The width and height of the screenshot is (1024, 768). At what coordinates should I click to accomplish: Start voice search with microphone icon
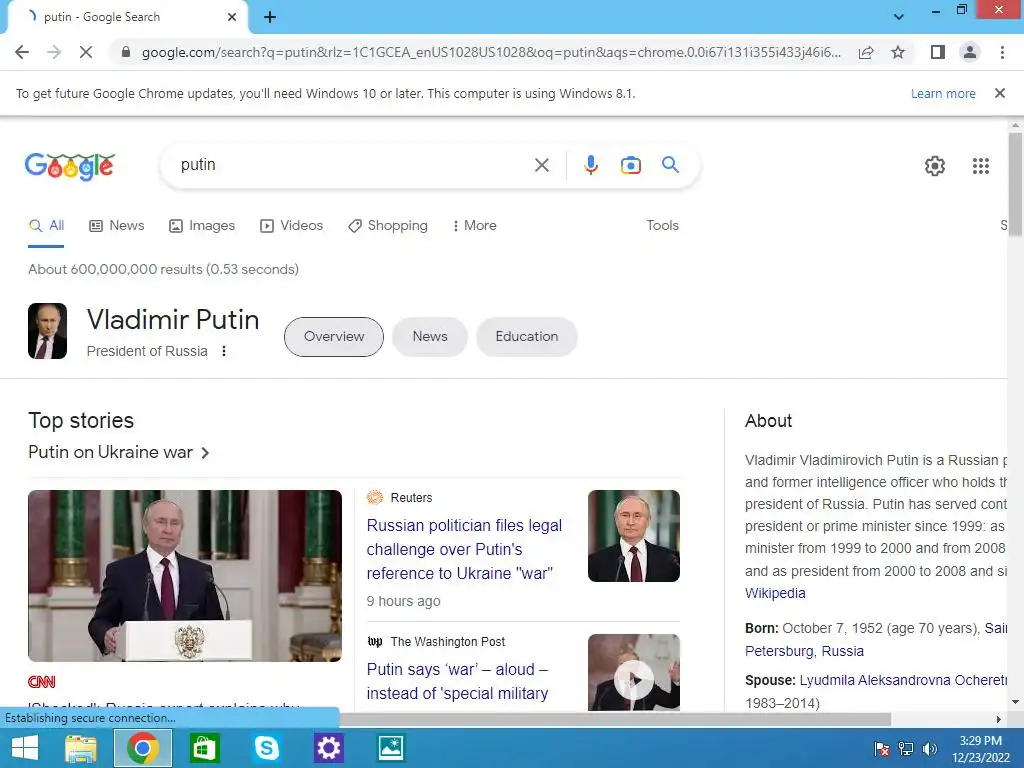click(591, 165)
